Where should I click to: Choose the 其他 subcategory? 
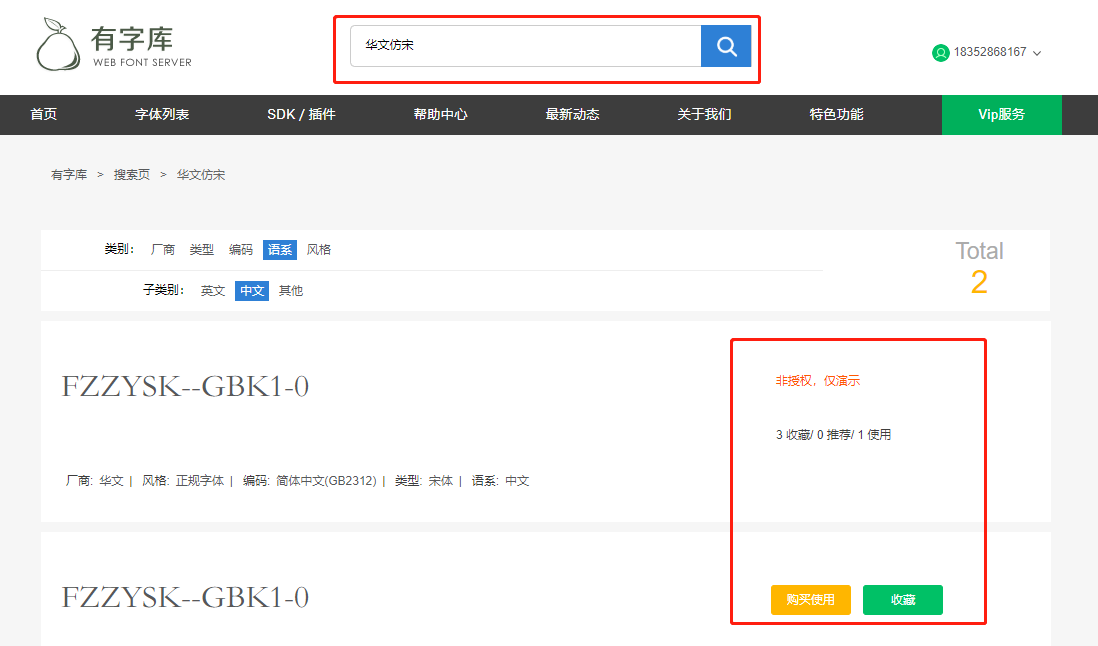[x=291, y=291]
